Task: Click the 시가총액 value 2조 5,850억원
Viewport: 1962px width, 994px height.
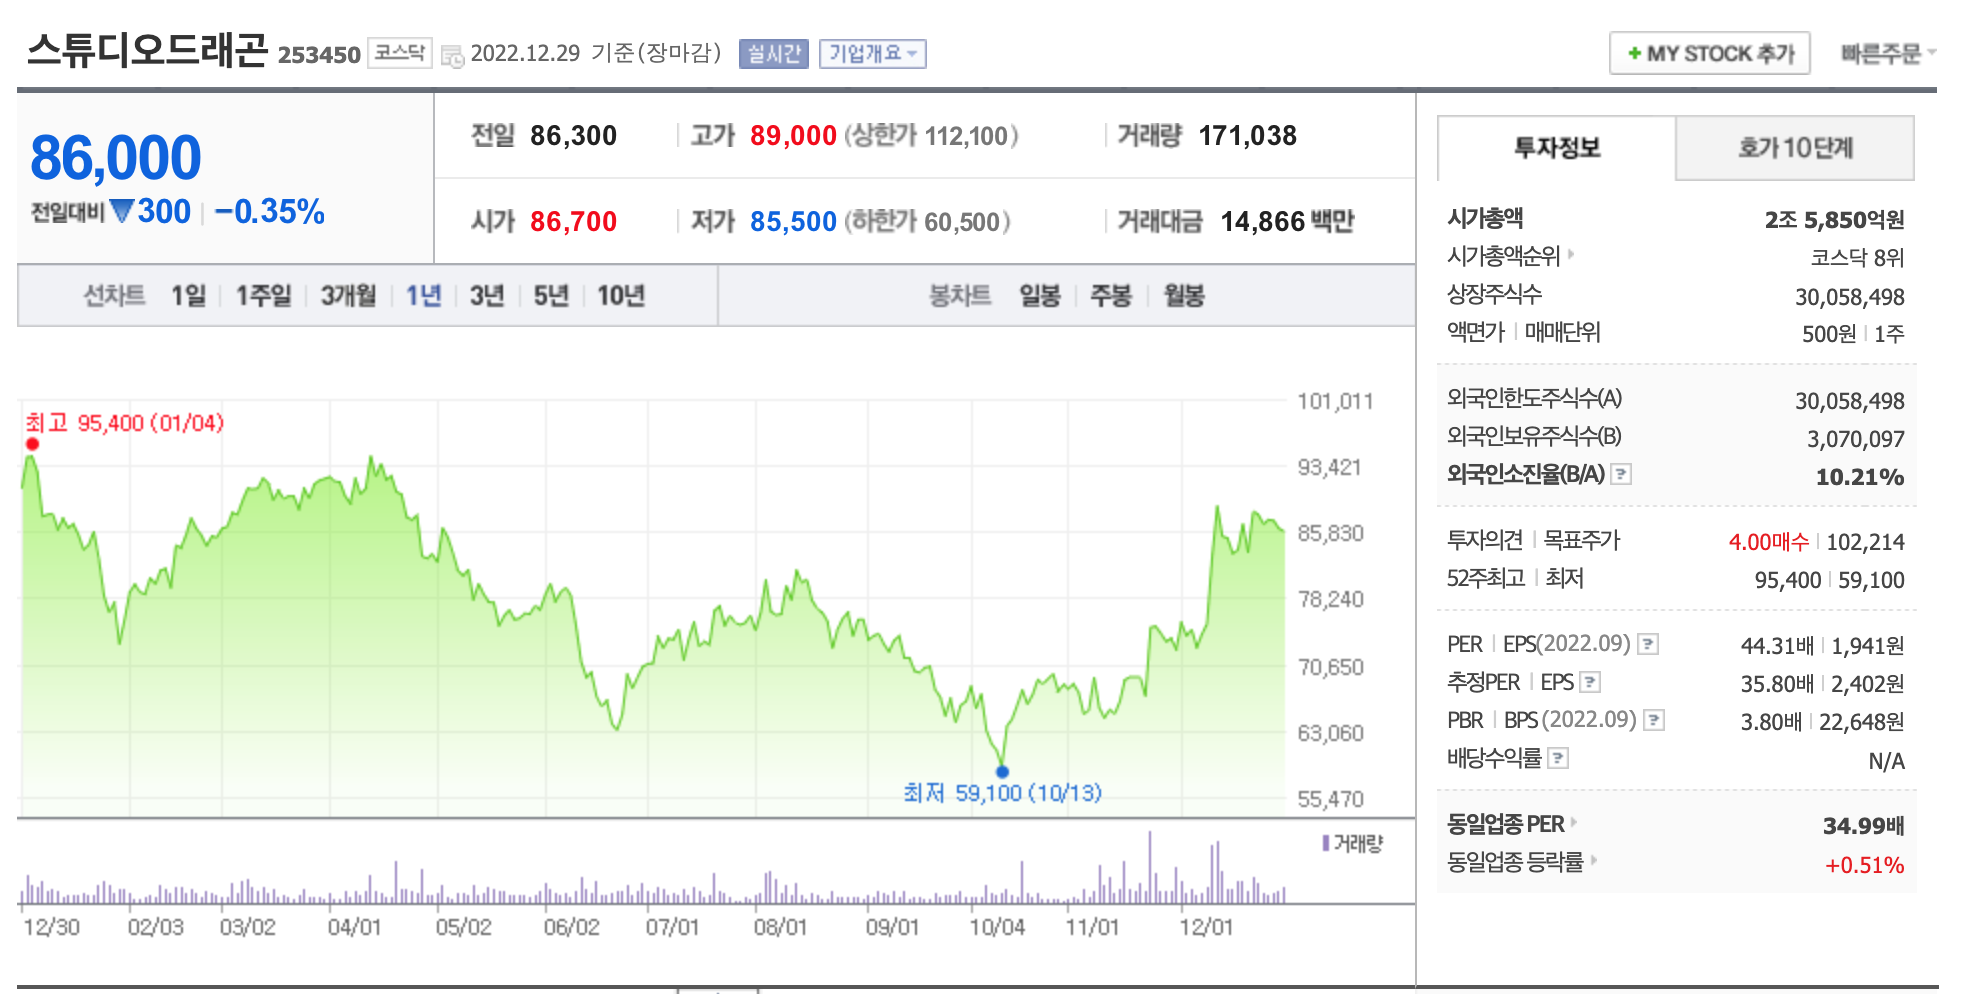Action: pyautogui.click(x=1834, y=220)
